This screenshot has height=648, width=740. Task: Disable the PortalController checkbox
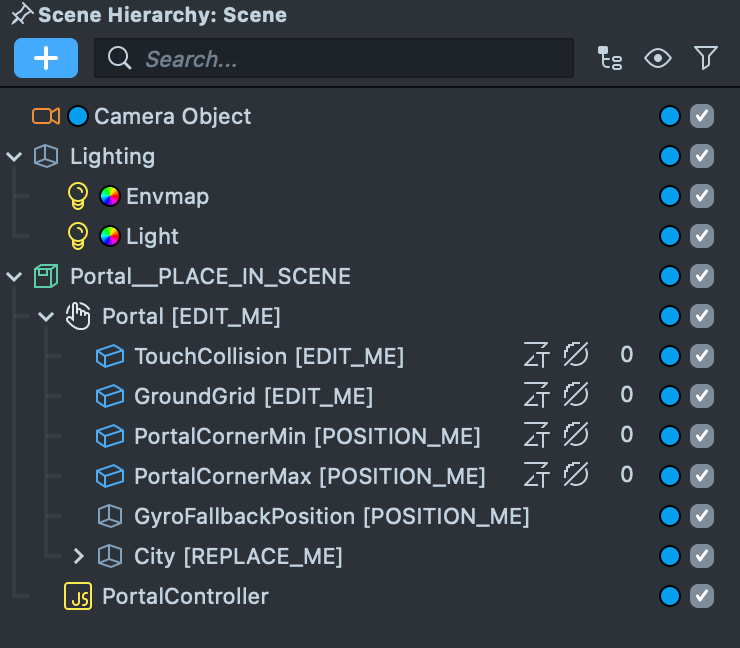tap(702, 596)
